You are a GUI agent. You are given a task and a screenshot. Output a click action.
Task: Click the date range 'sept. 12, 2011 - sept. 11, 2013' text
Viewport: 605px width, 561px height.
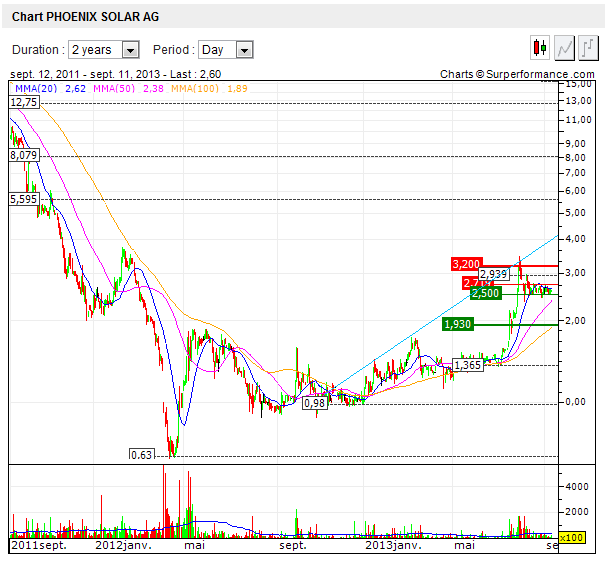(84, 74)
